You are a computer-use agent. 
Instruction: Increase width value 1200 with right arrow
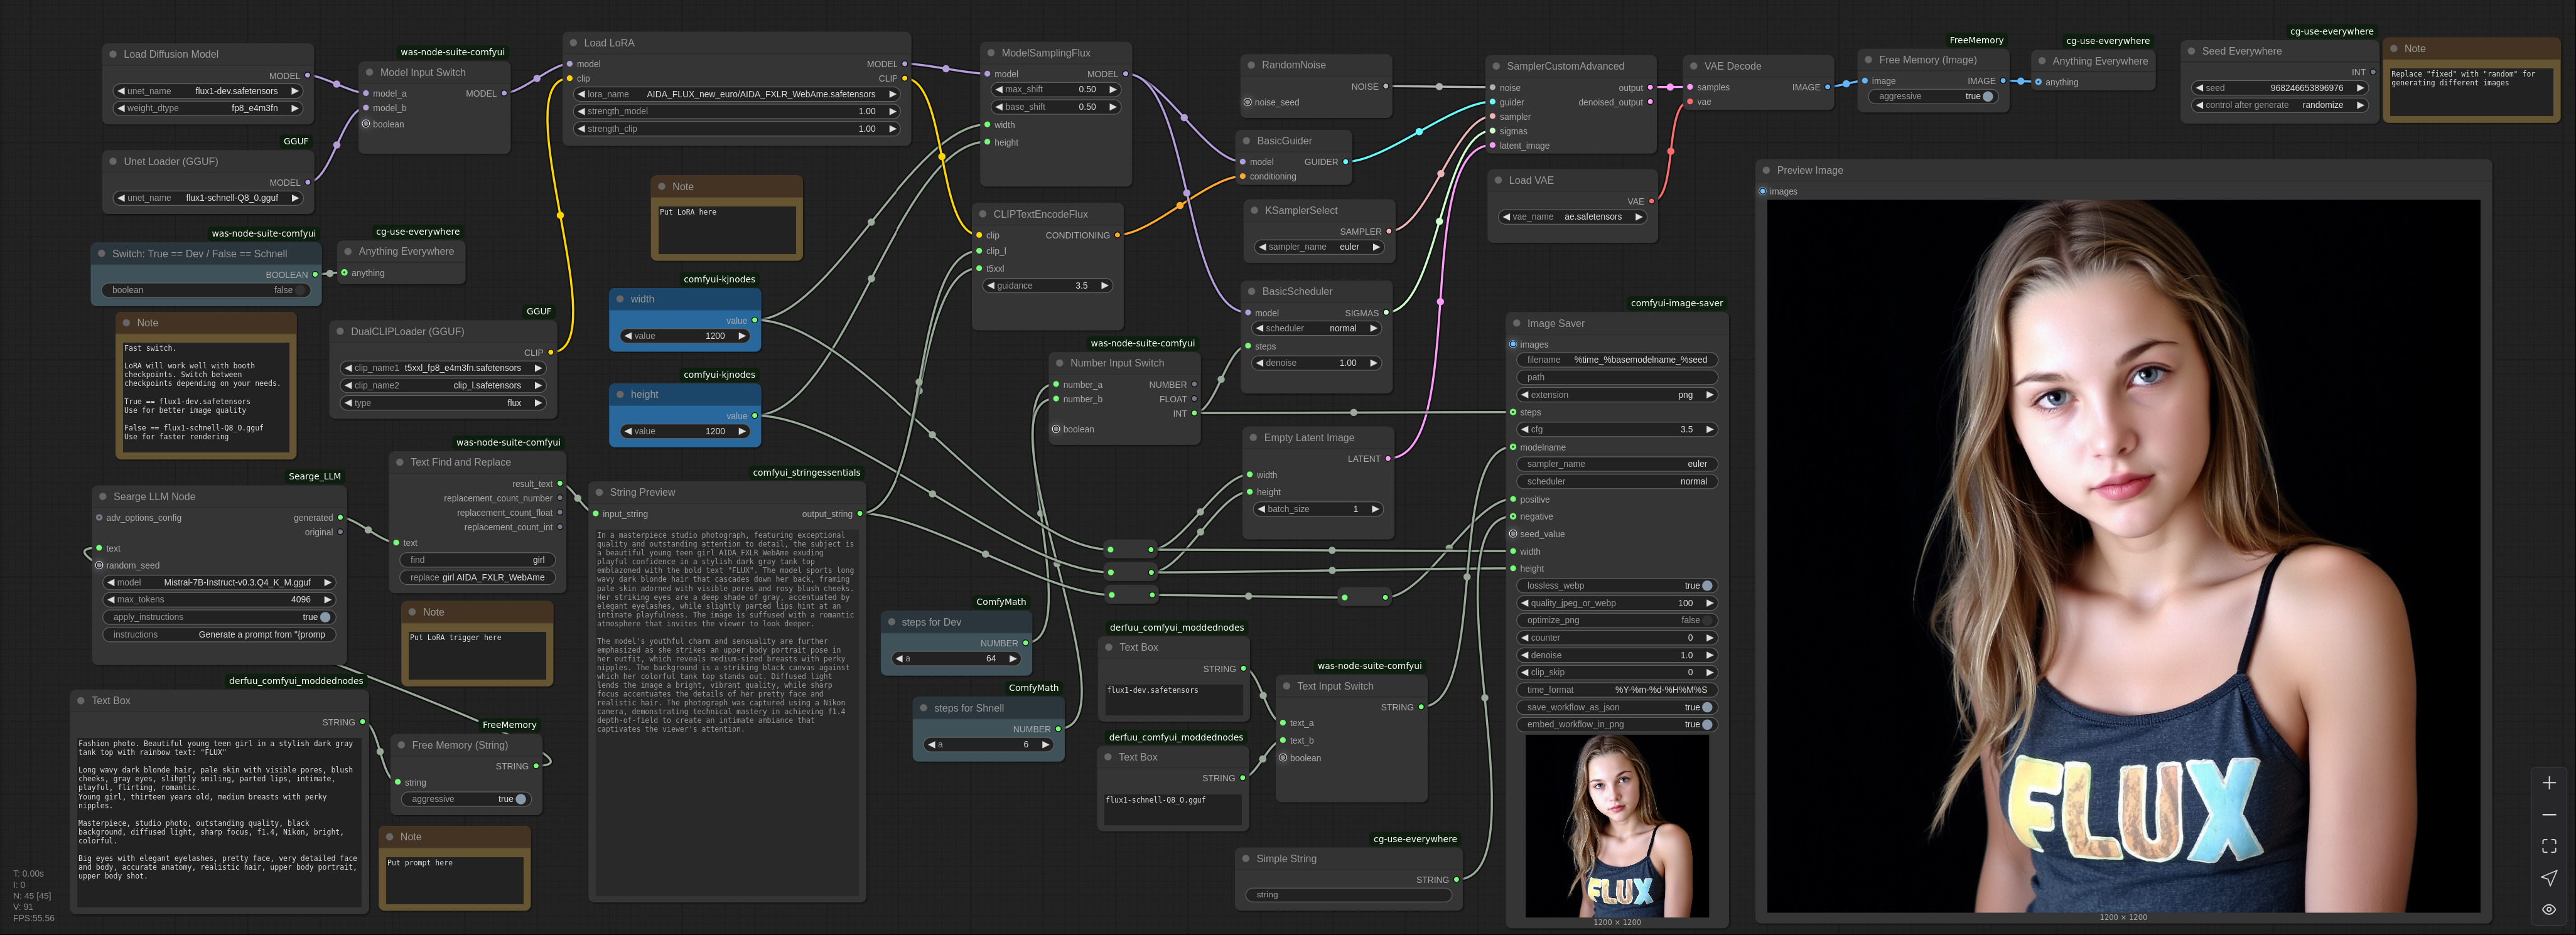click(x=741, y=336)
